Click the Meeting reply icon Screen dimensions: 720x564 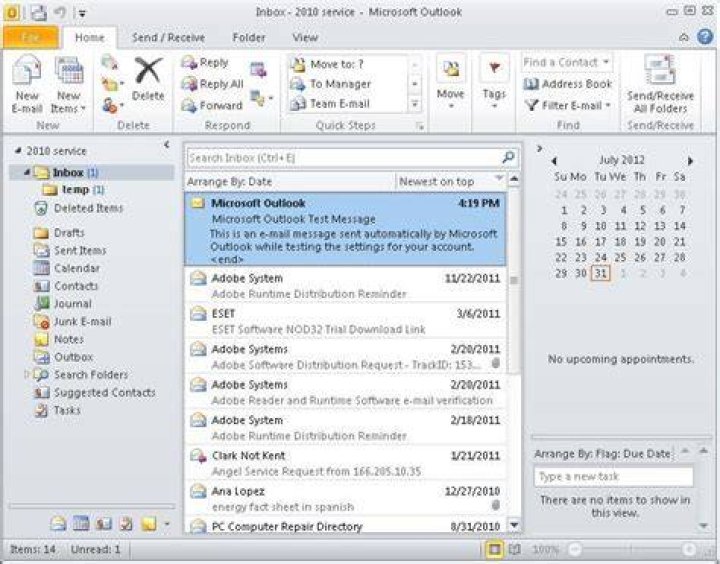pos(258,69)
